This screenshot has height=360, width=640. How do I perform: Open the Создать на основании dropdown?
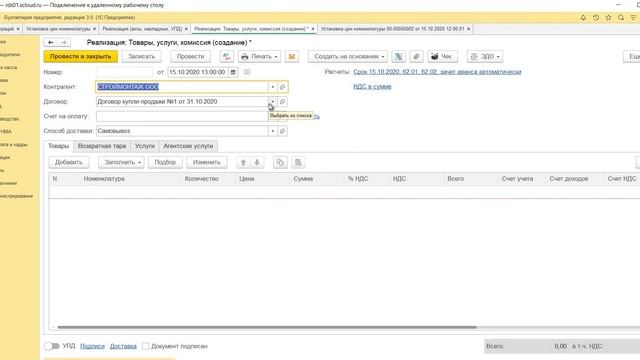click(x=348, y=56)
